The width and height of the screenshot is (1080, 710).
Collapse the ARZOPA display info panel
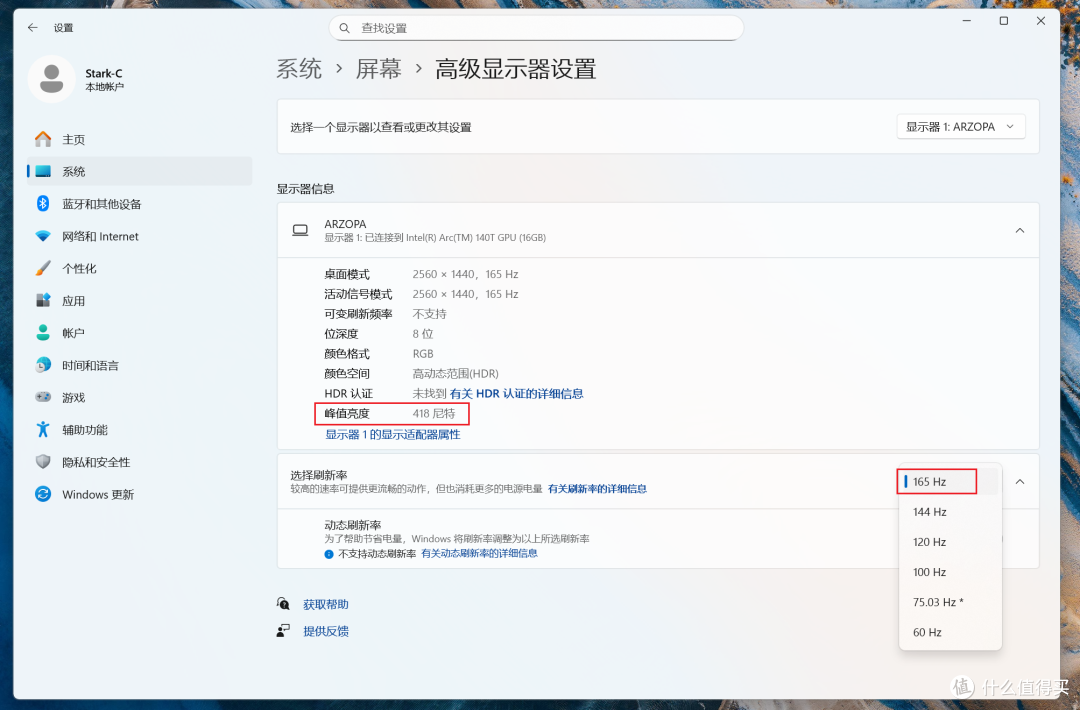pos(1020,230)
